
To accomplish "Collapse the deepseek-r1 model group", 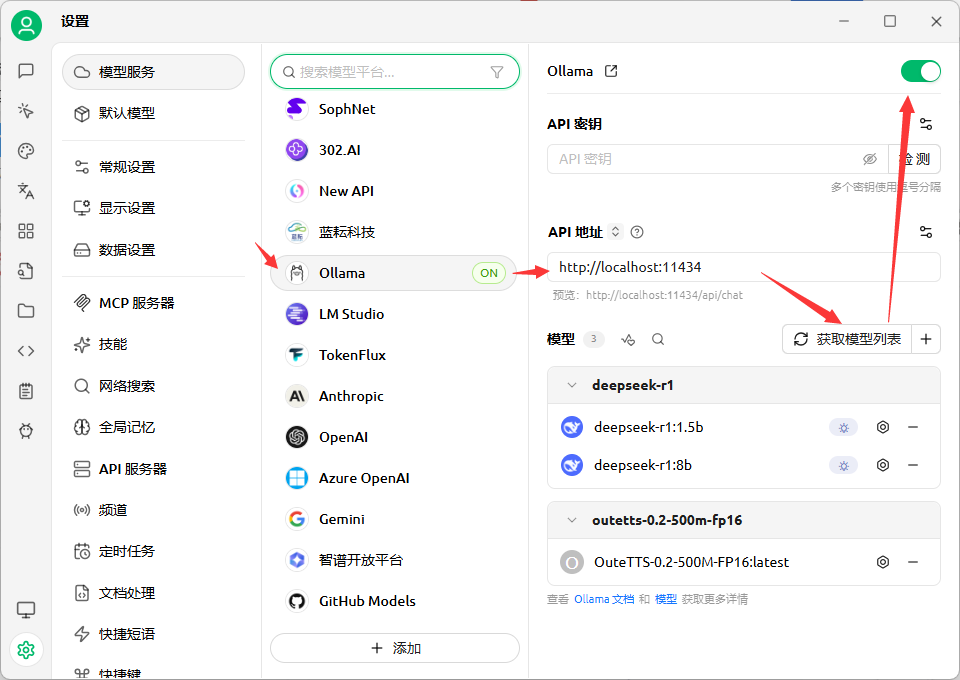I will (572, 385).
